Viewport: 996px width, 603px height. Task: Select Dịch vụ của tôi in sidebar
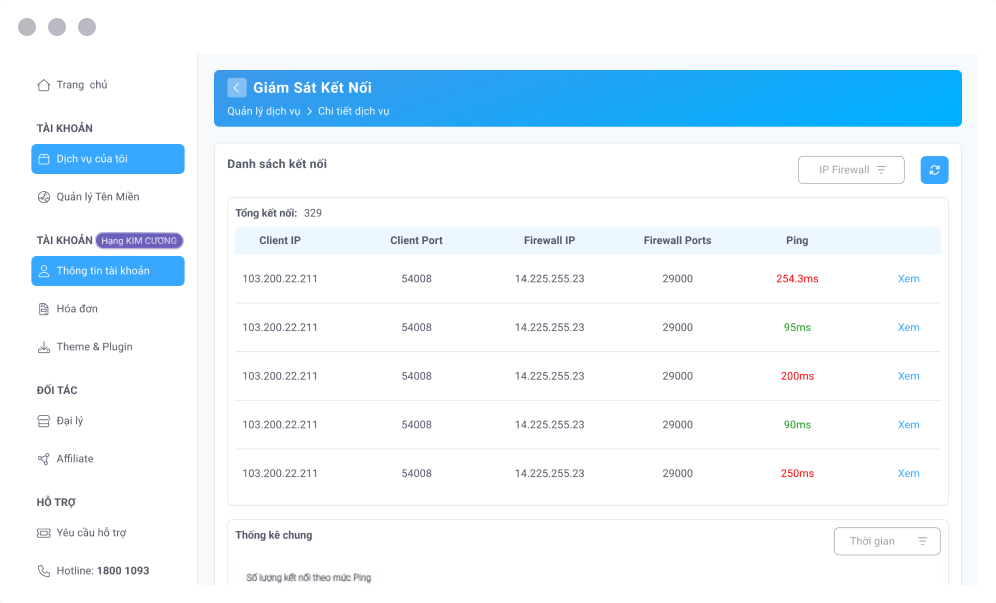tap(108, 159)
